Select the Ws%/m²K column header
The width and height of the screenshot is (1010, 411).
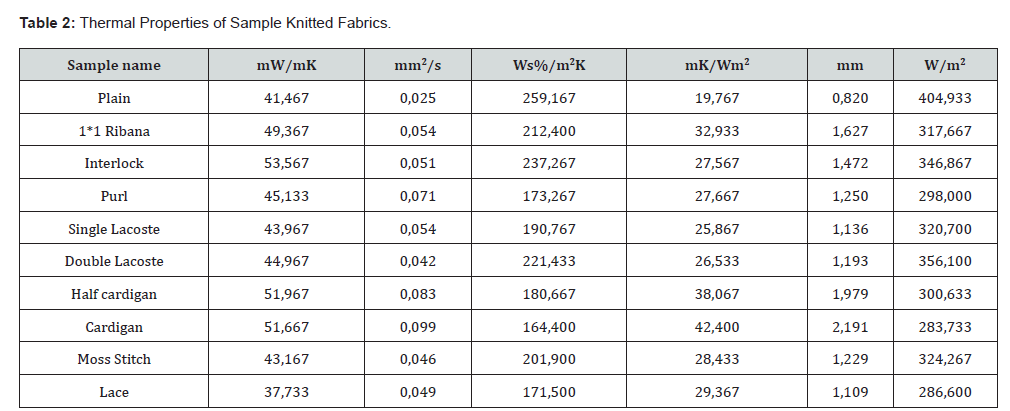(549, 65)
